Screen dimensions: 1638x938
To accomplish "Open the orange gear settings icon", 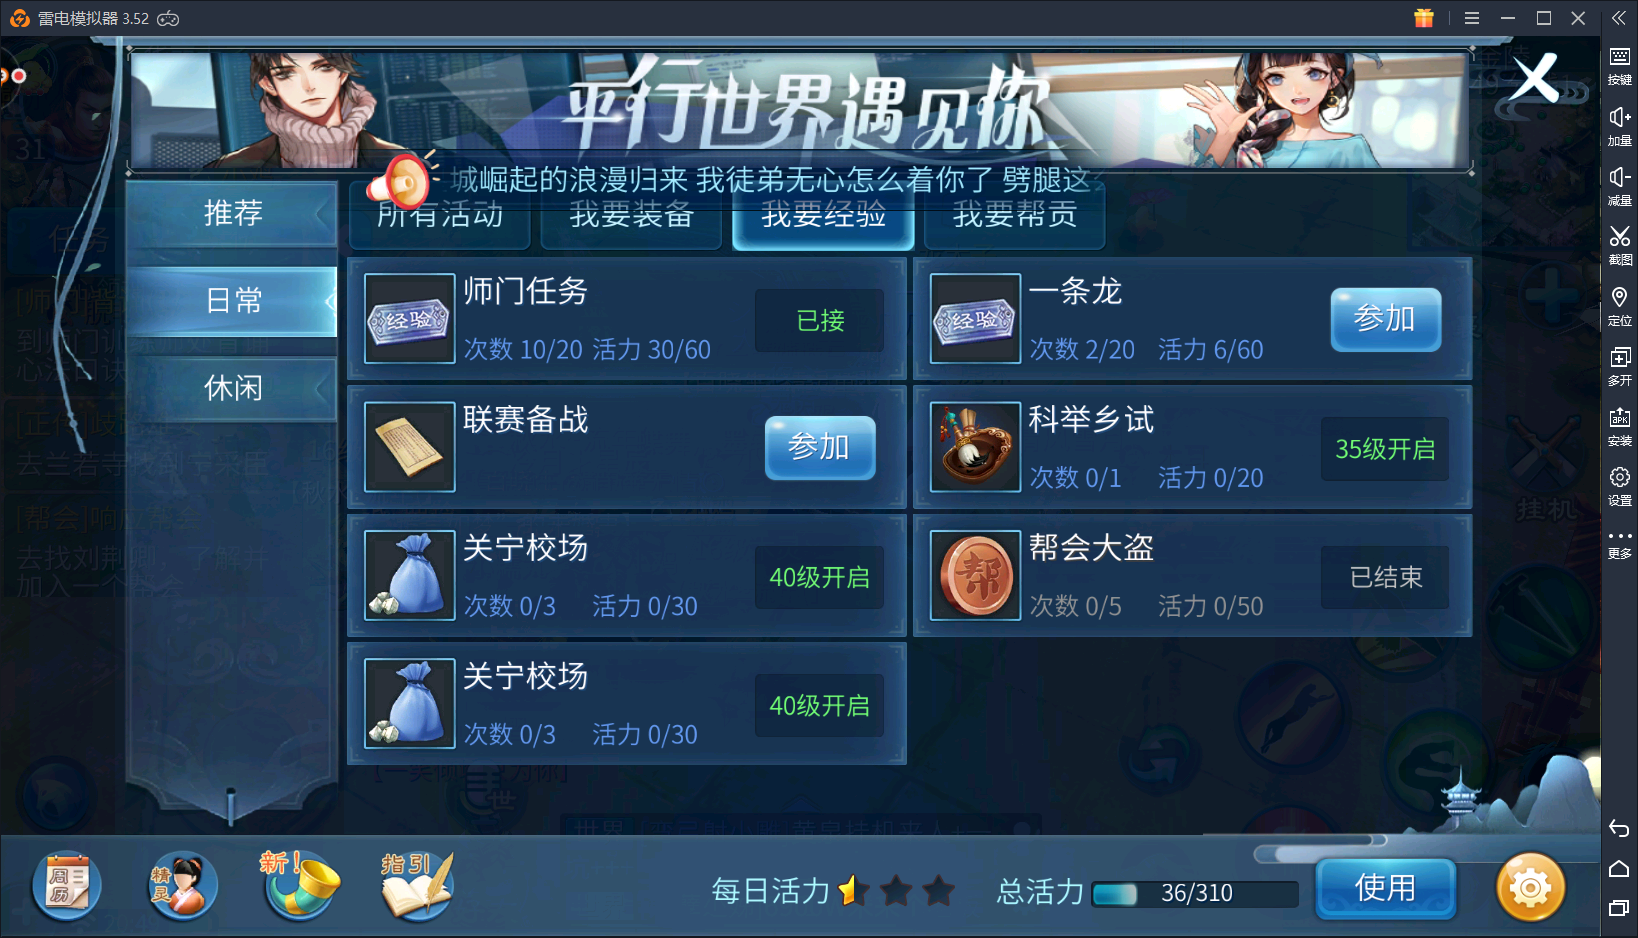I will pyautogui.click(x=1530, y=887).
